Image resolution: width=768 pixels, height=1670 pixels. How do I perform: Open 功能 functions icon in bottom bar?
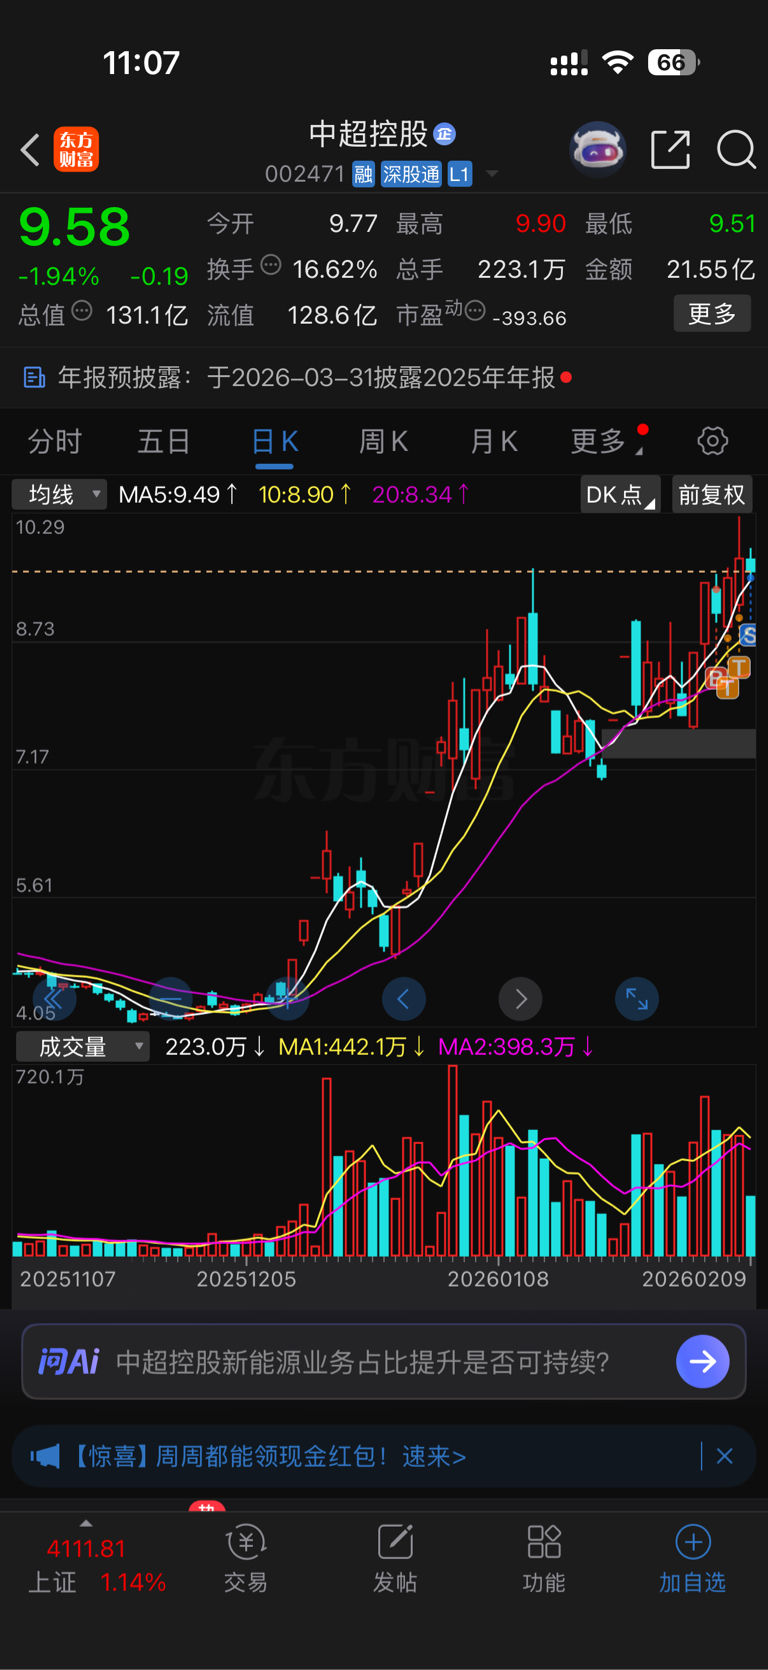click(x=544, y=1558)
